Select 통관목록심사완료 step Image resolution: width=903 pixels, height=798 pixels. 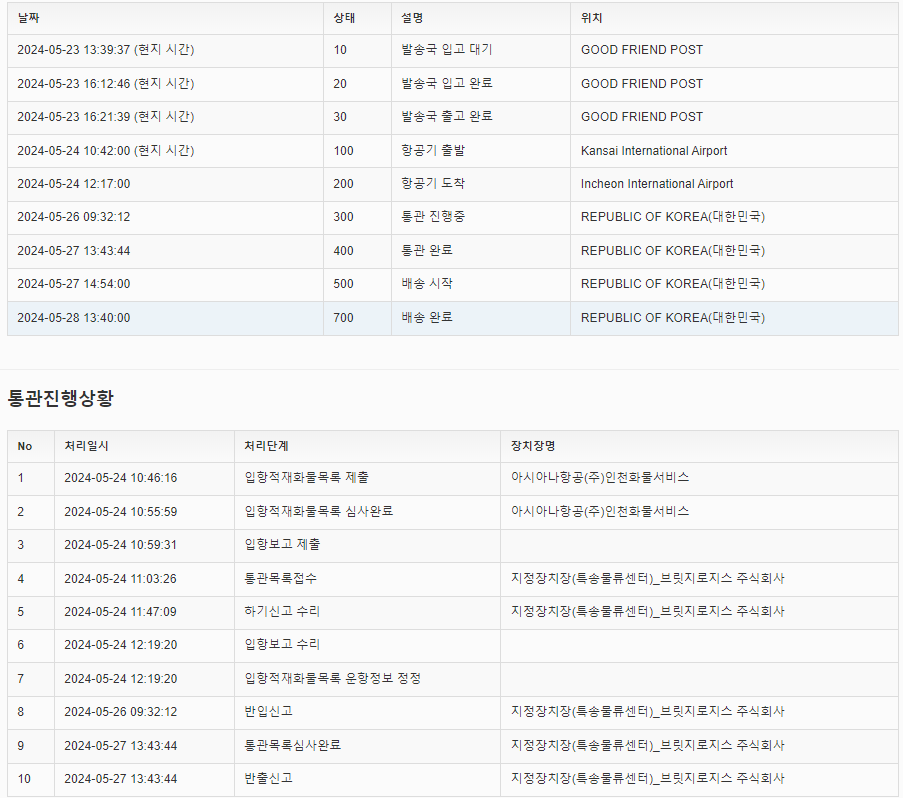(293, 745)
